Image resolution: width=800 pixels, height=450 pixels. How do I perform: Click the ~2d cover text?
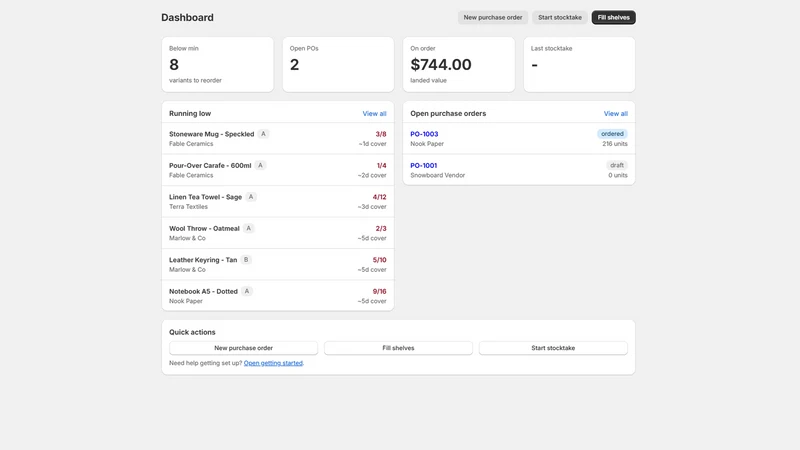click(x=372, y=176)
